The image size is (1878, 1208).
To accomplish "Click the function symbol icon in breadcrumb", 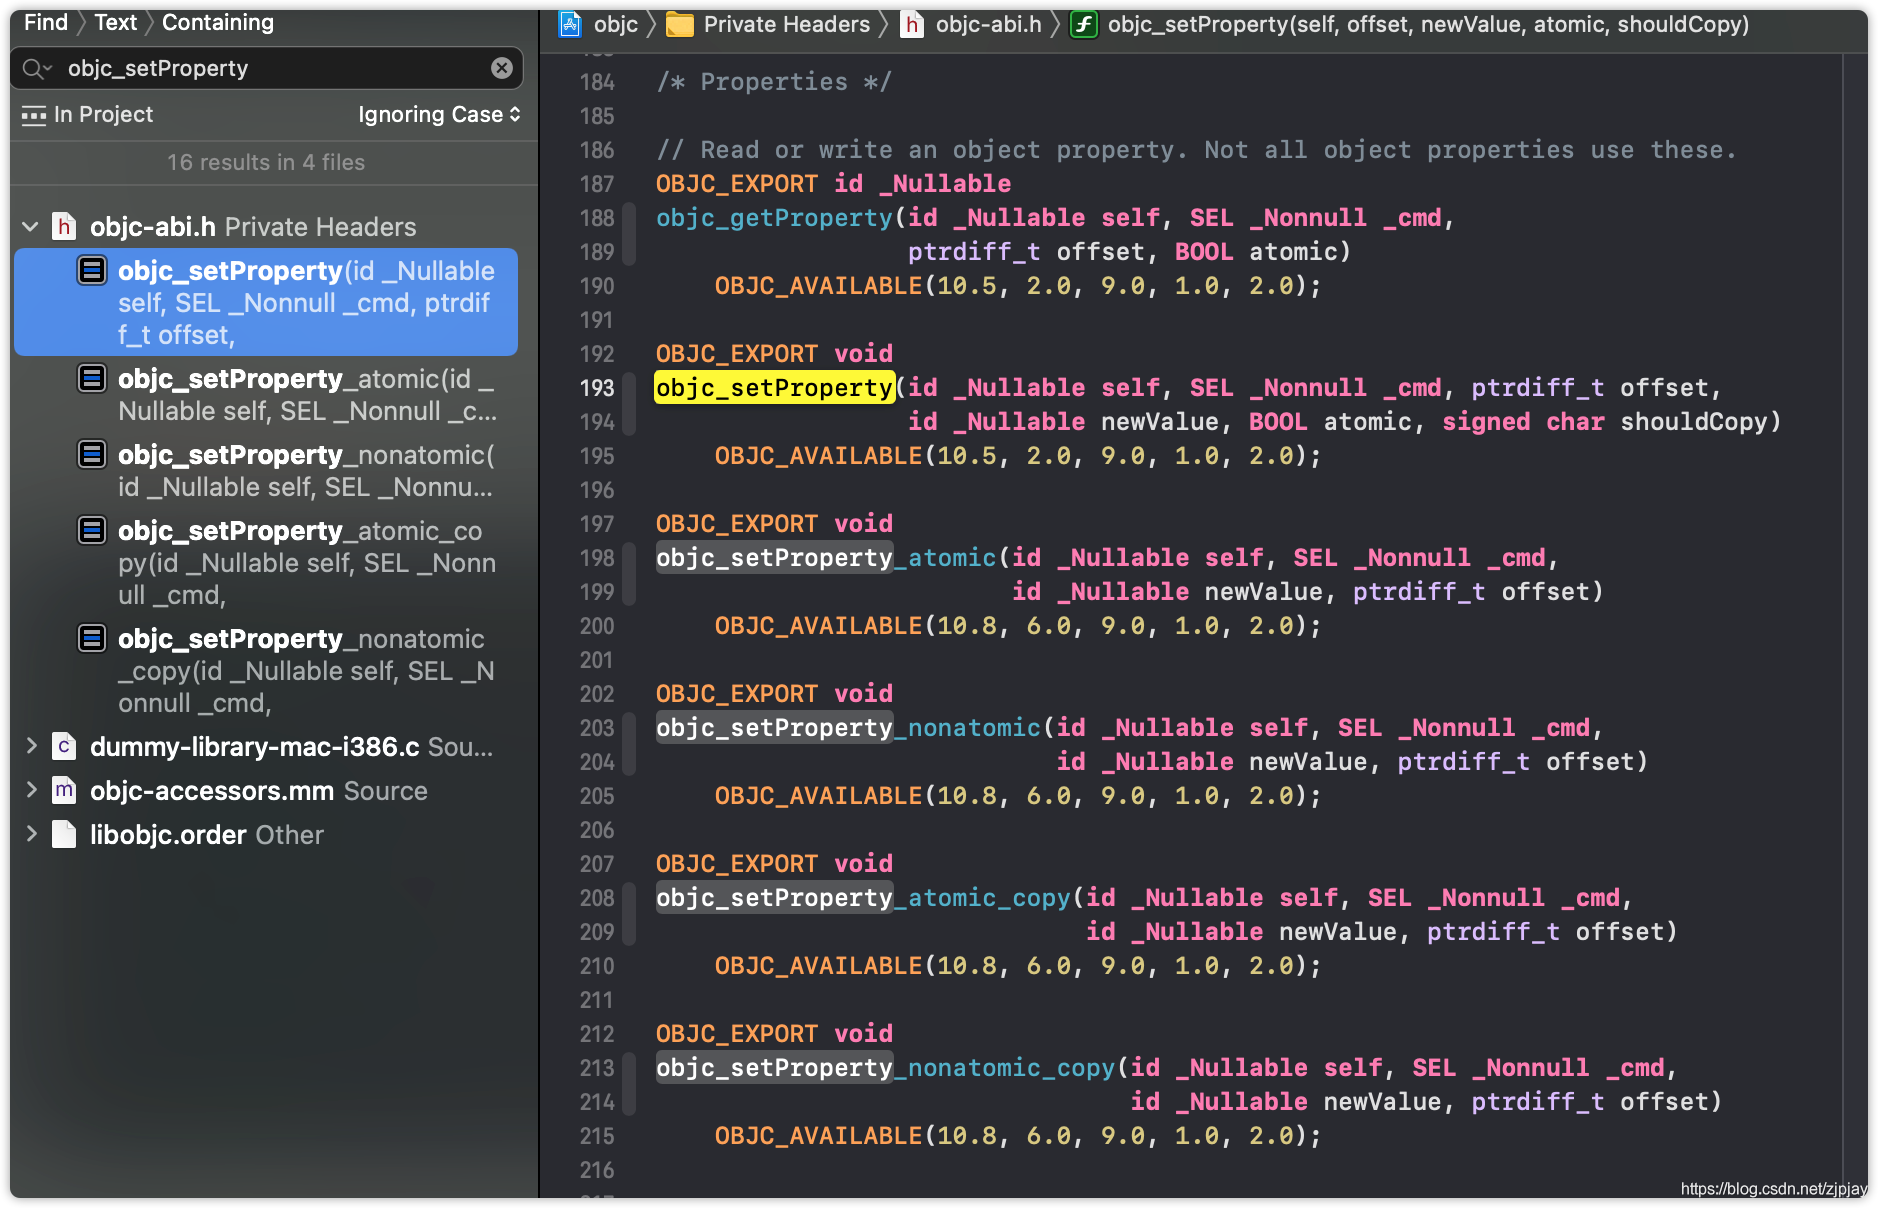I will tap(1083, 24).
